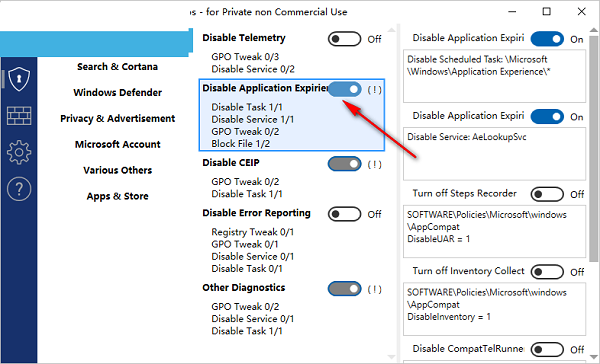
Task: Open help question mark icon
Action: [x=19, y=189]
